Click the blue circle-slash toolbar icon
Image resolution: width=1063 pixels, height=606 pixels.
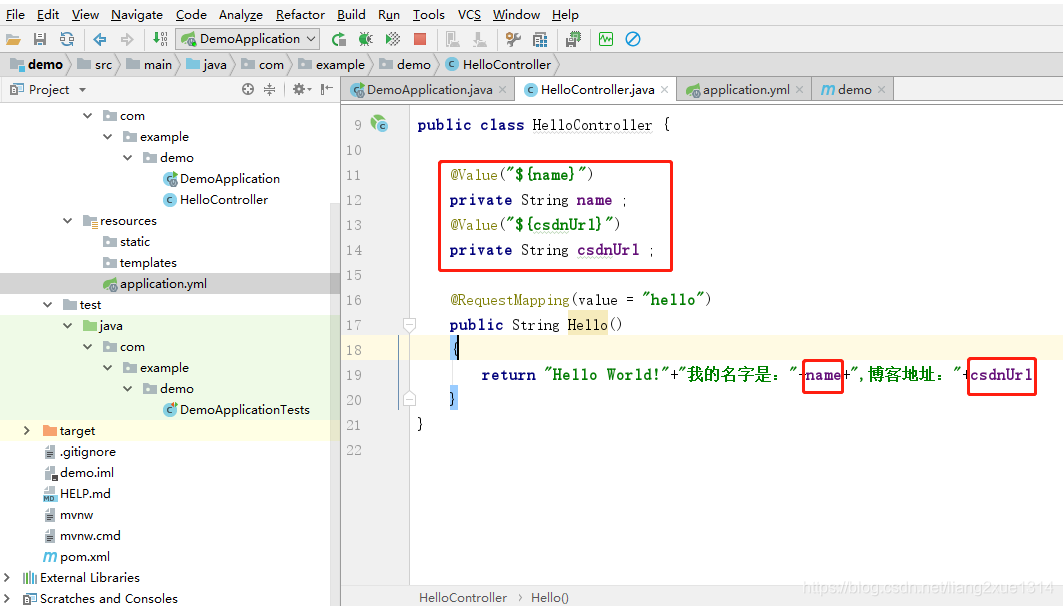pos(633,39)
